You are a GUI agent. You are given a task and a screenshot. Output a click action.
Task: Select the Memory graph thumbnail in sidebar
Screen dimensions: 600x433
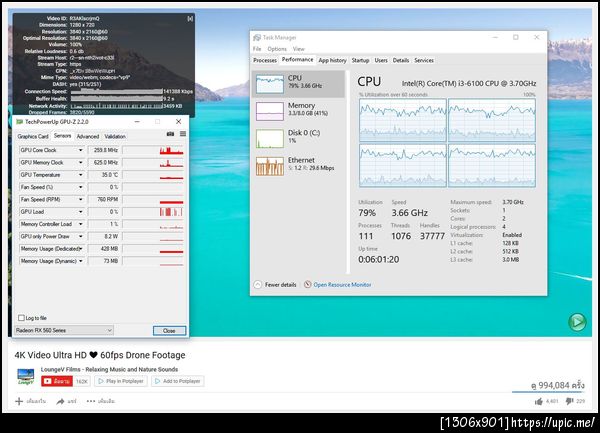tap(270, 111)
